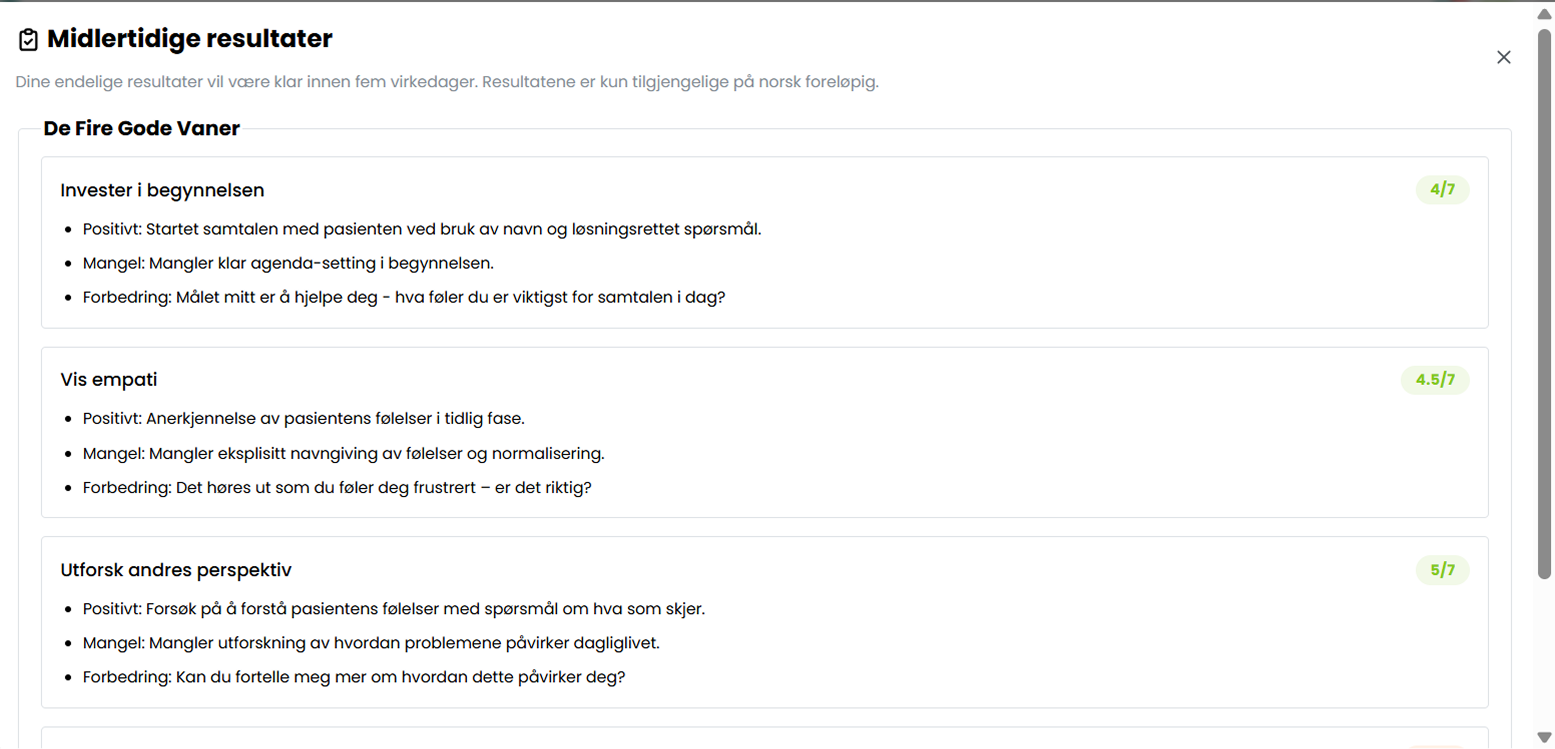This screenshot has width=1555, height=749.
Task: Close the Midlertidige resultater dialog
Action: (x=1503, y=57)
